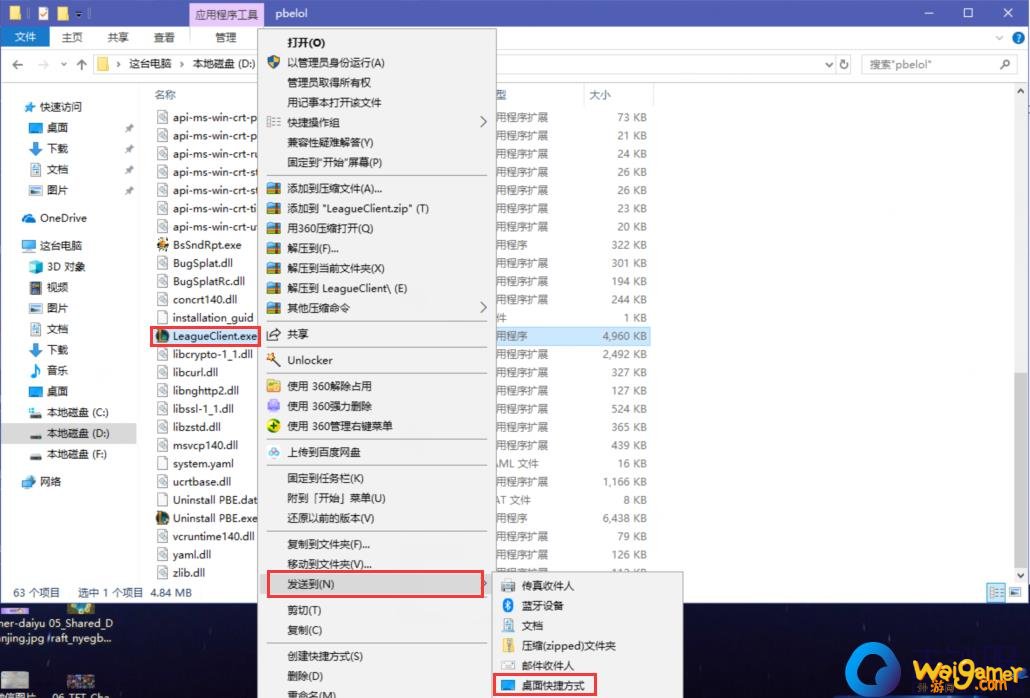
Task: Open the quick access toolbar dropdown
Action: pos(79,13)
